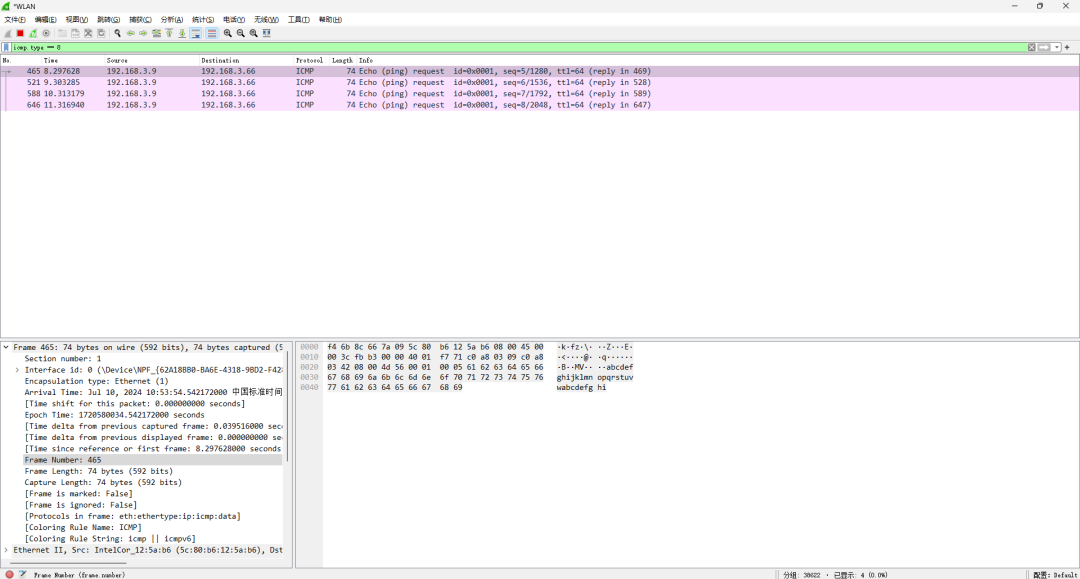Toggle packet list colorization
Viewport: 1080px width, 579px height.
coord(211,33)
